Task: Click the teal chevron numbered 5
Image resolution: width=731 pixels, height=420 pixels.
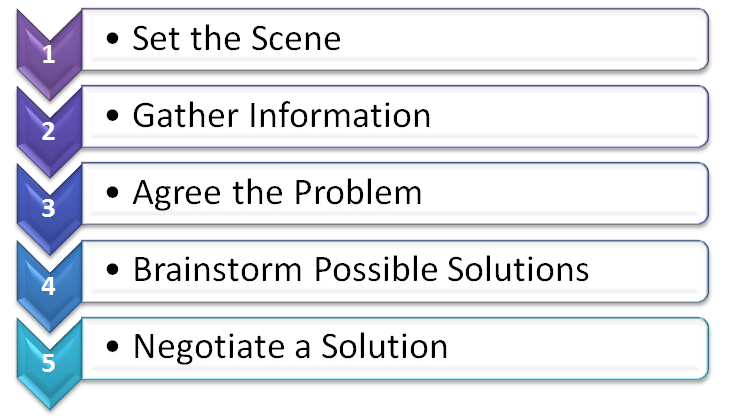Action: pyautogui.click(x=49, y=363)
